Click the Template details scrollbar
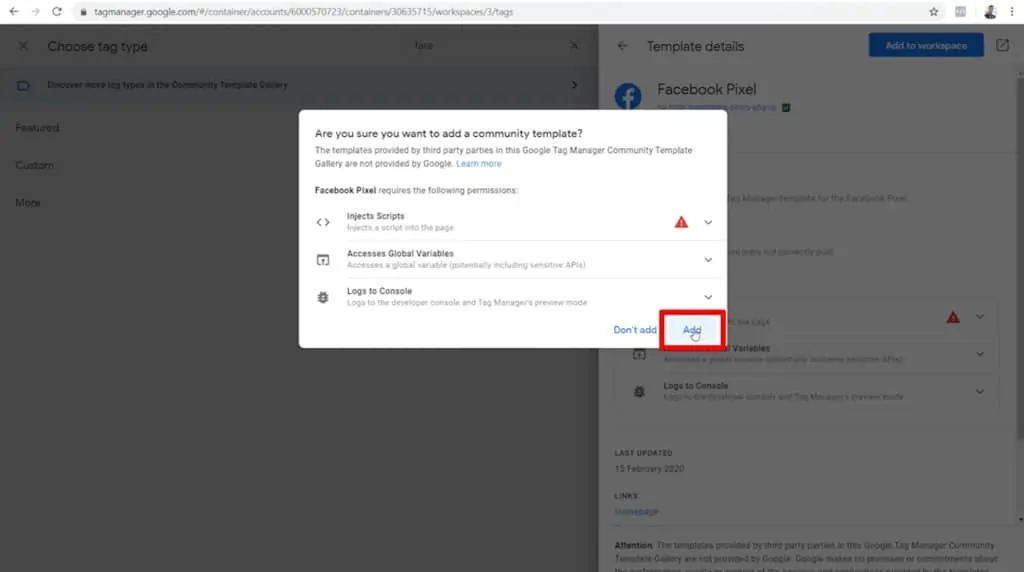This screenshot has height=572, width=1024. (1020, 258)
